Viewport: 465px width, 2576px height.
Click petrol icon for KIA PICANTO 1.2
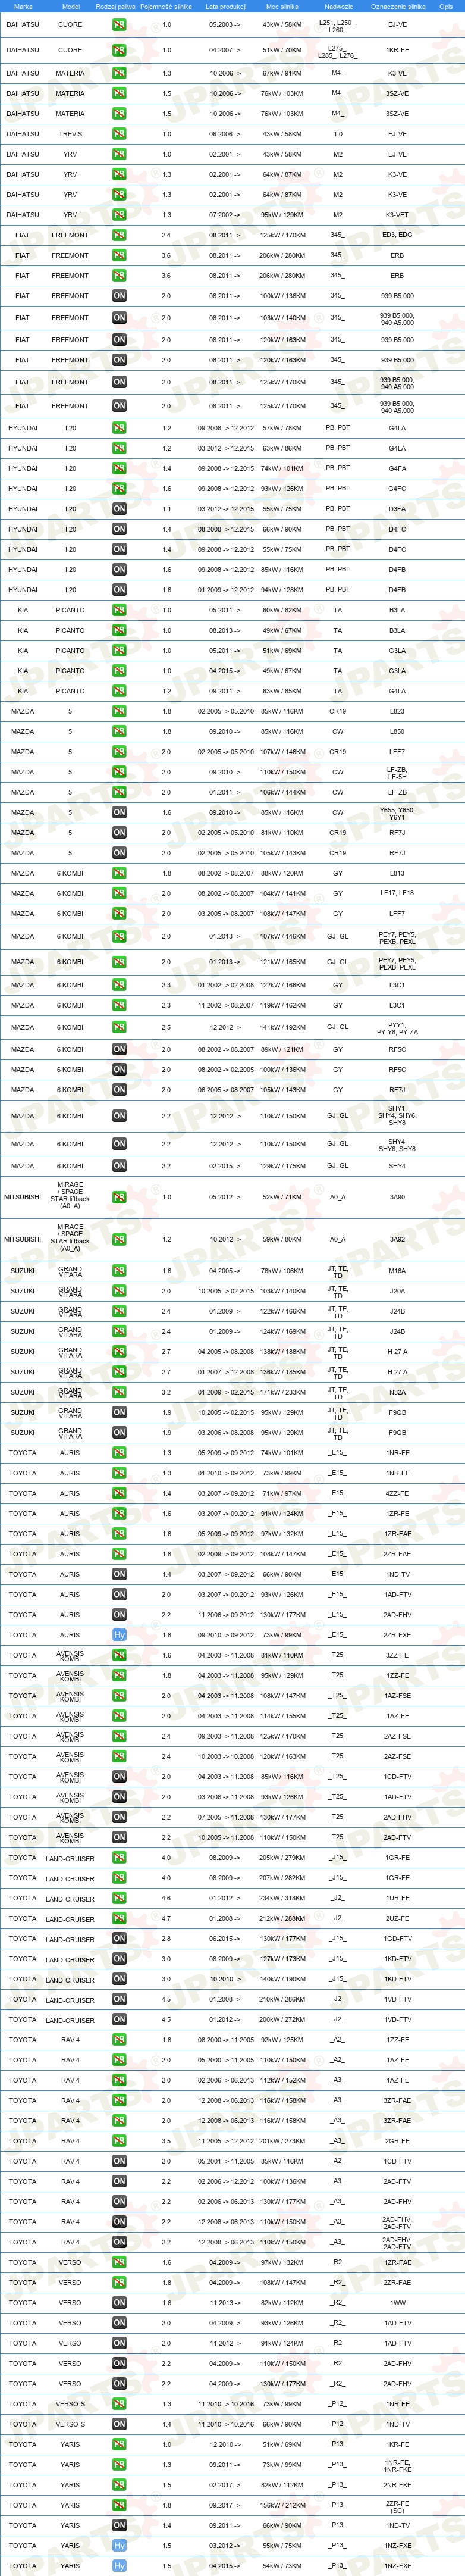click(x=119, y=691)
